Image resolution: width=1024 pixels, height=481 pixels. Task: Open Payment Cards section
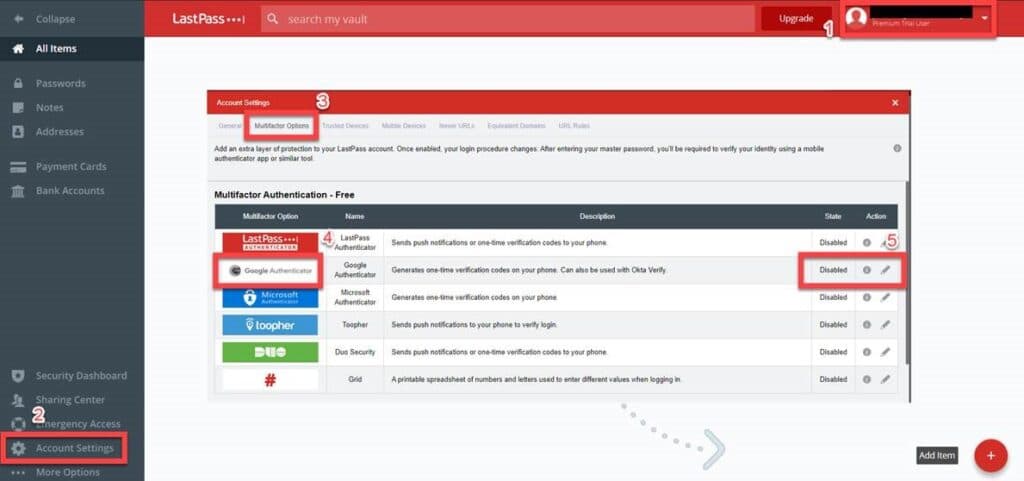(x=72, y=166)
